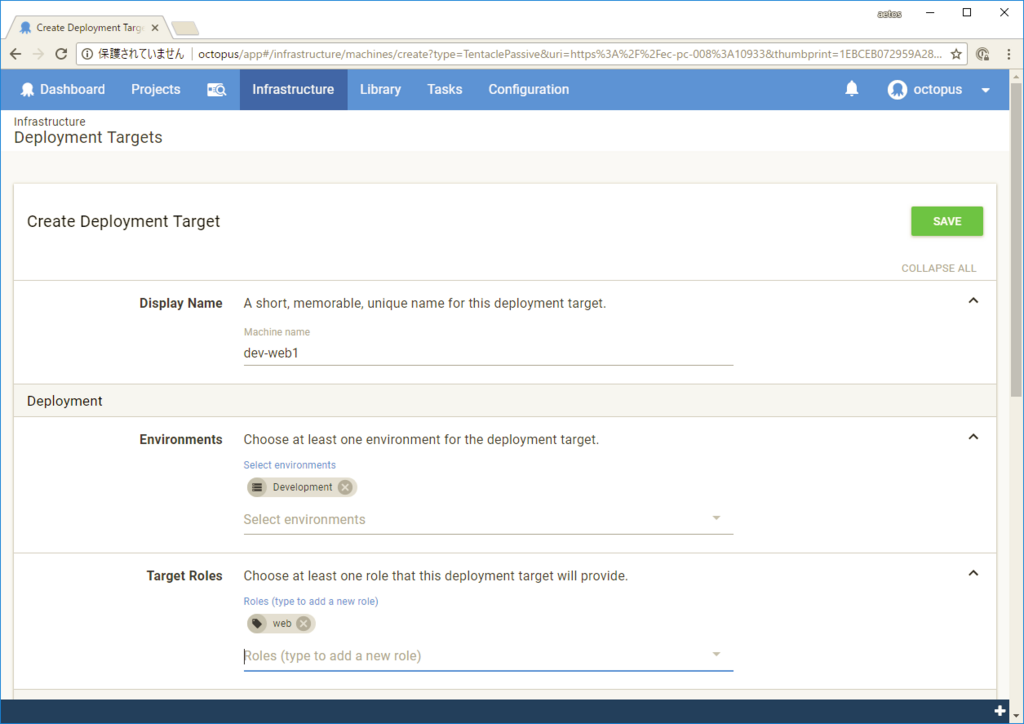The width and height of the screenshot is (1024, 724).
Task: Click the octopus user avatar icon
Action: pos(897,89)
